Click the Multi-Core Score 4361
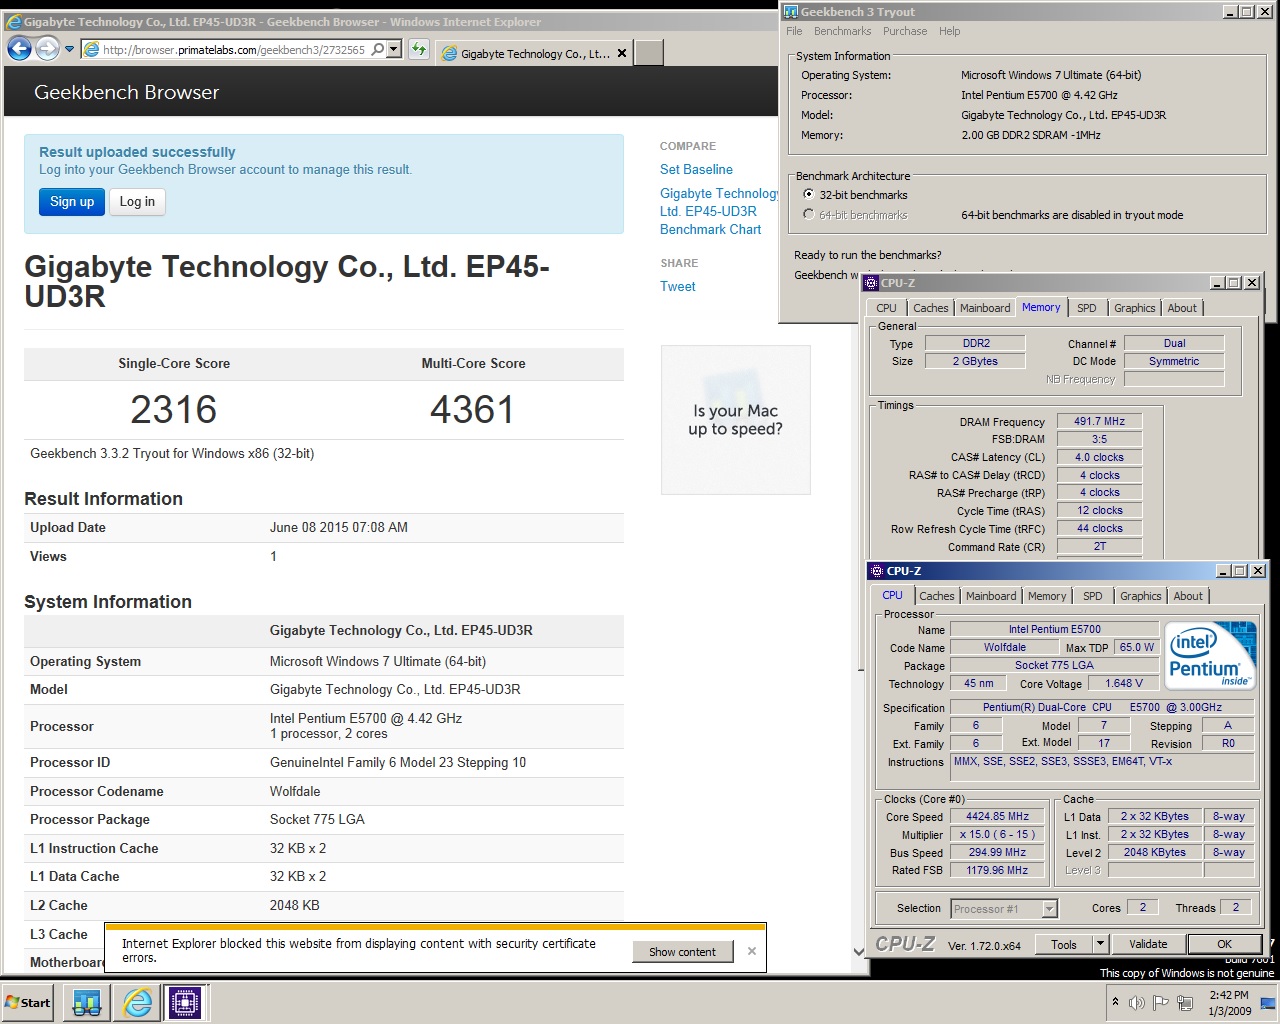The image size is (1280, 1024). (472, 410)
